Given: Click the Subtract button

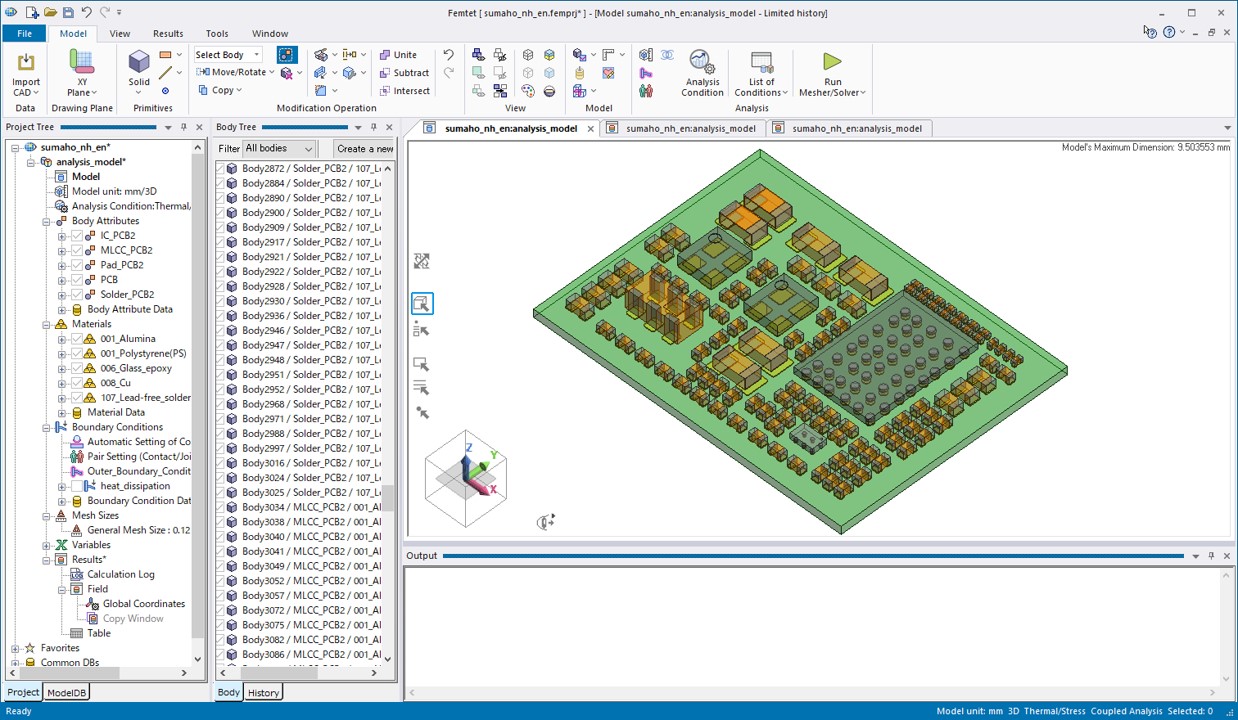Looking at the screenshot, I should point(403,73).
